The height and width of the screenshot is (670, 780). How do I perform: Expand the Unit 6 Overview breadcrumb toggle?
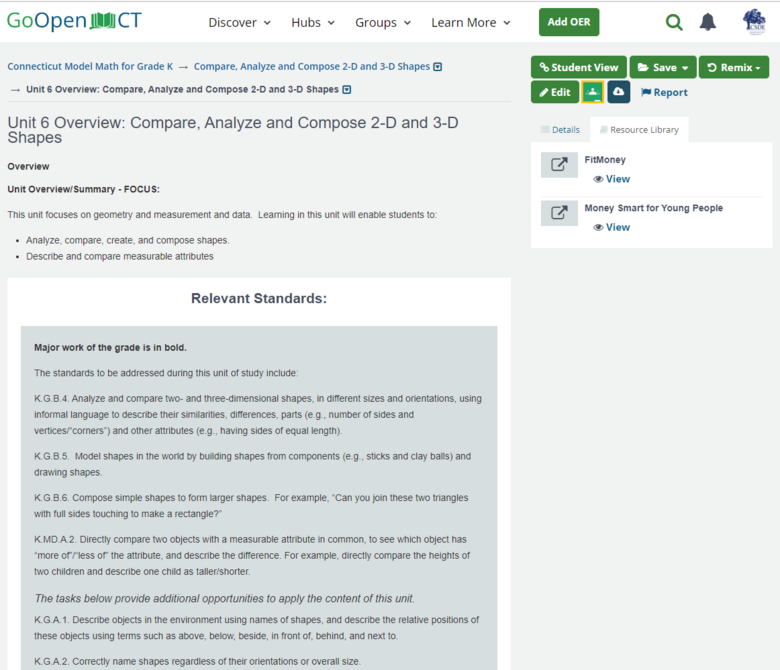tap(347, 90)
